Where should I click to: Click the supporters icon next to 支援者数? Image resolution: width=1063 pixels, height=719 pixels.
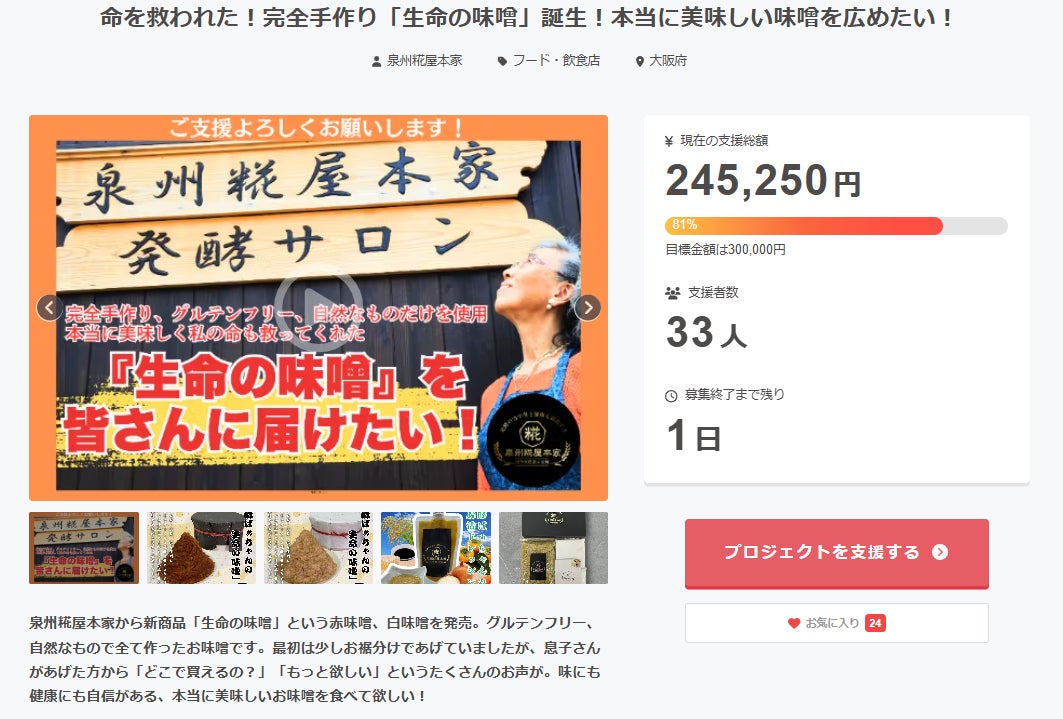[673, 293]
